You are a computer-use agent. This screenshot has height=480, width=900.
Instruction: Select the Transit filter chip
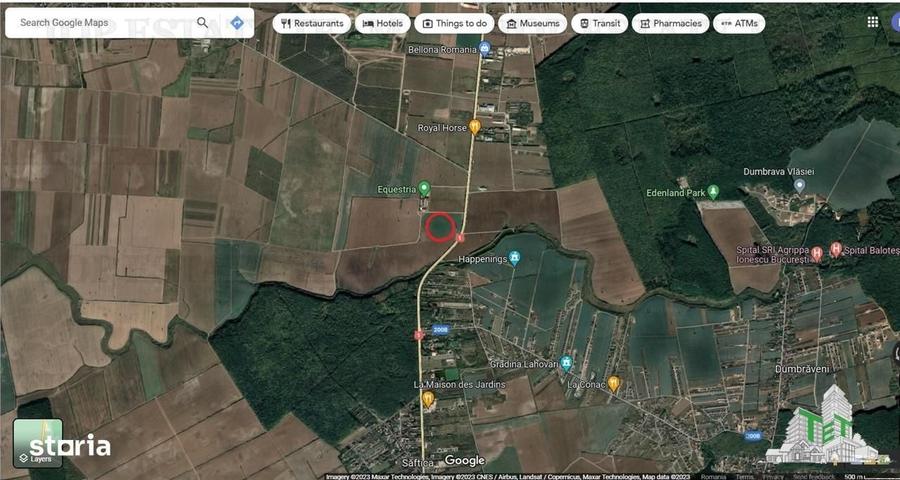pos(599,24)
